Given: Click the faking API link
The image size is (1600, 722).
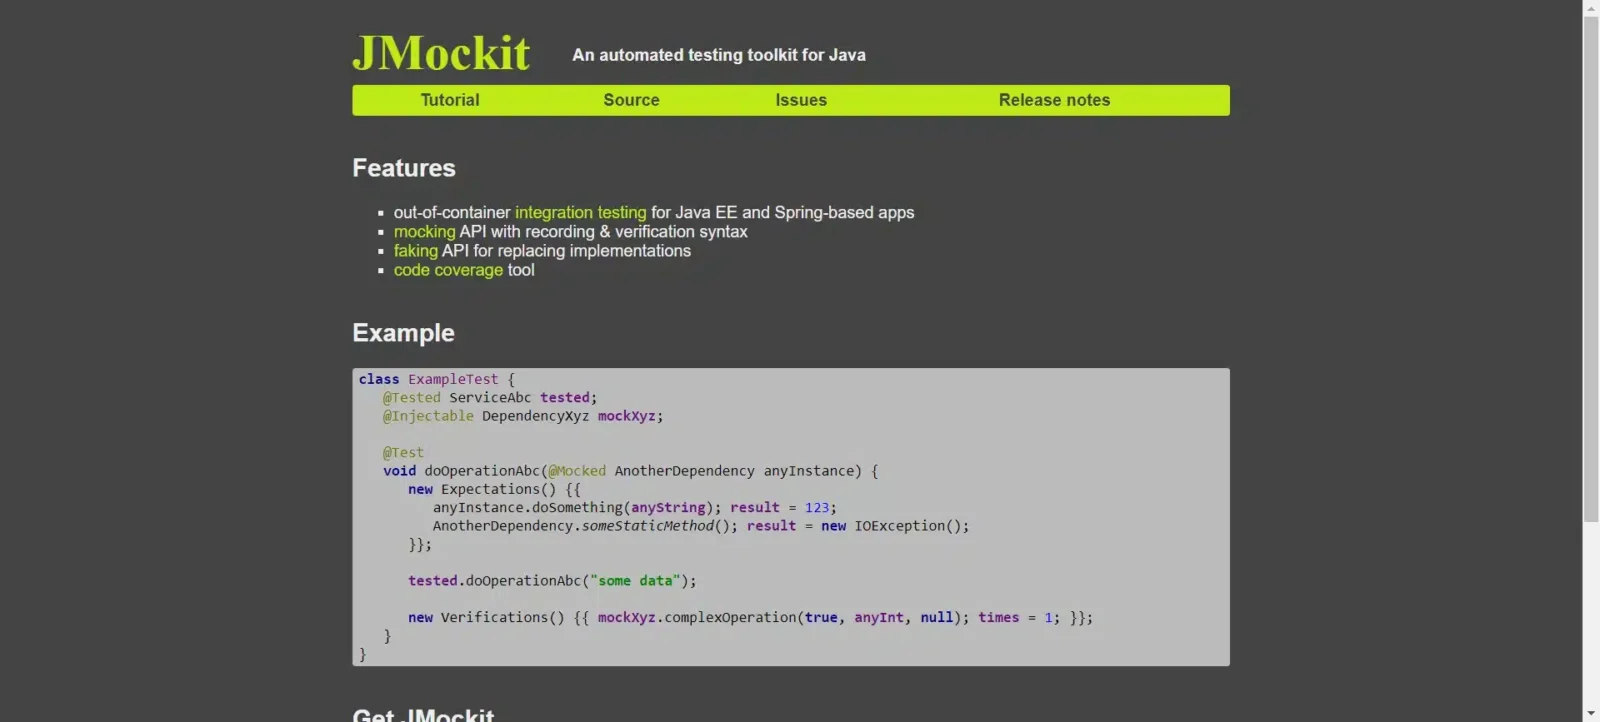Looking at the screenshot, I should tap(415, 250).
